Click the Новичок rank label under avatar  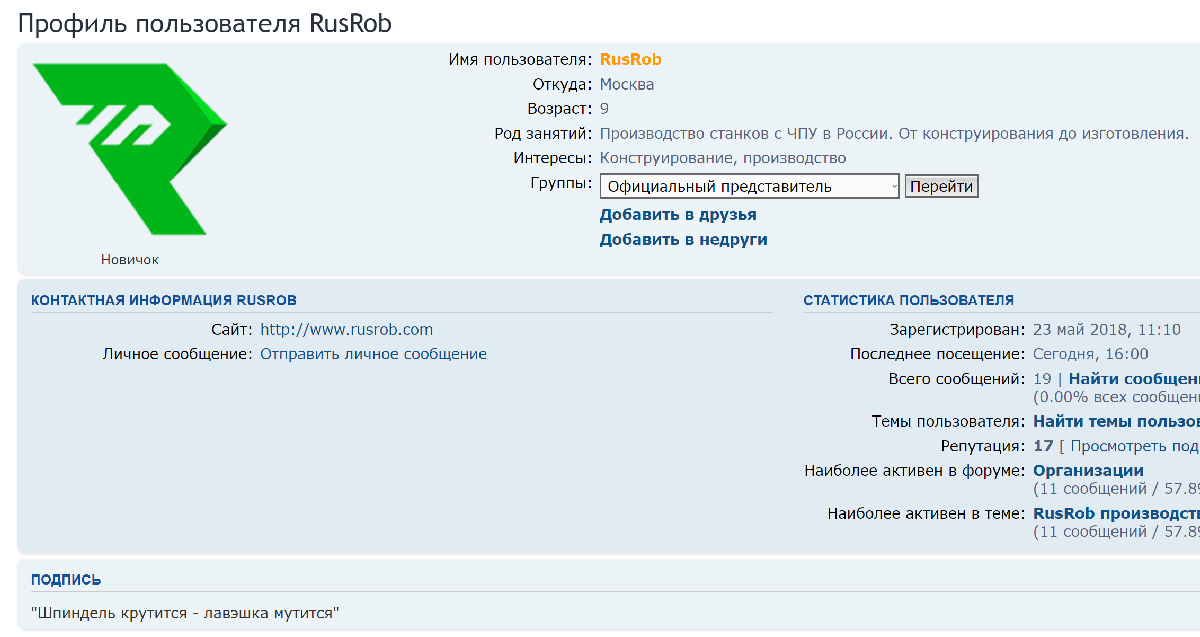130,260
